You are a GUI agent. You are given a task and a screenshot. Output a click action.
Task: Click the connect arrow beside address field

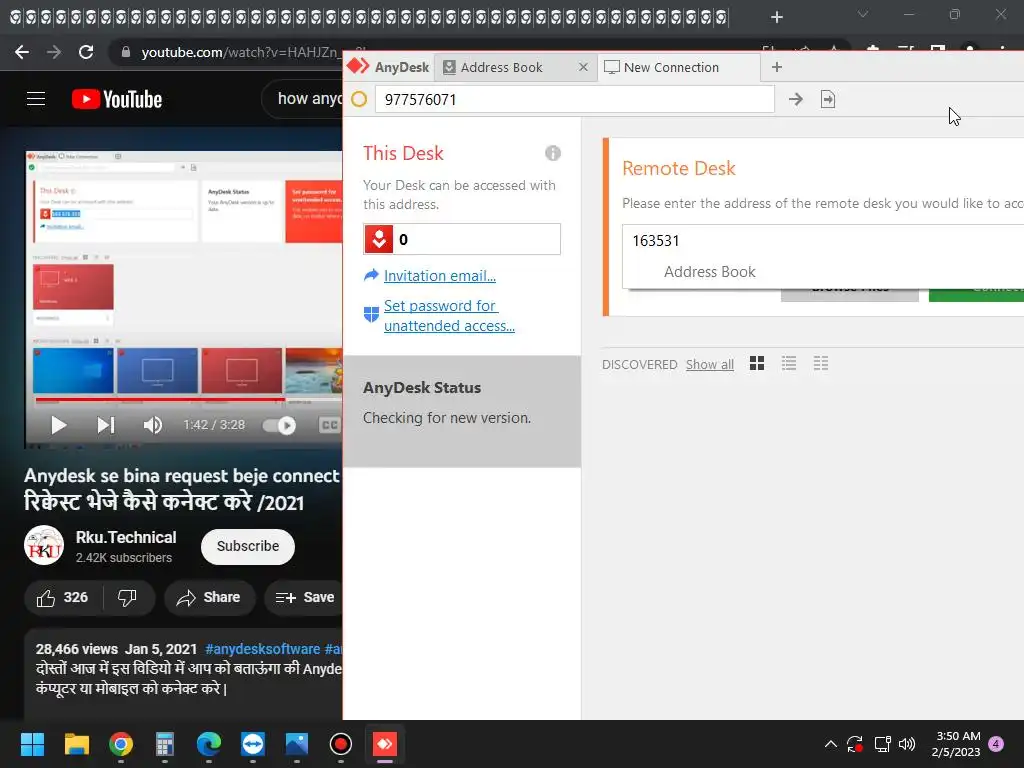795,99
